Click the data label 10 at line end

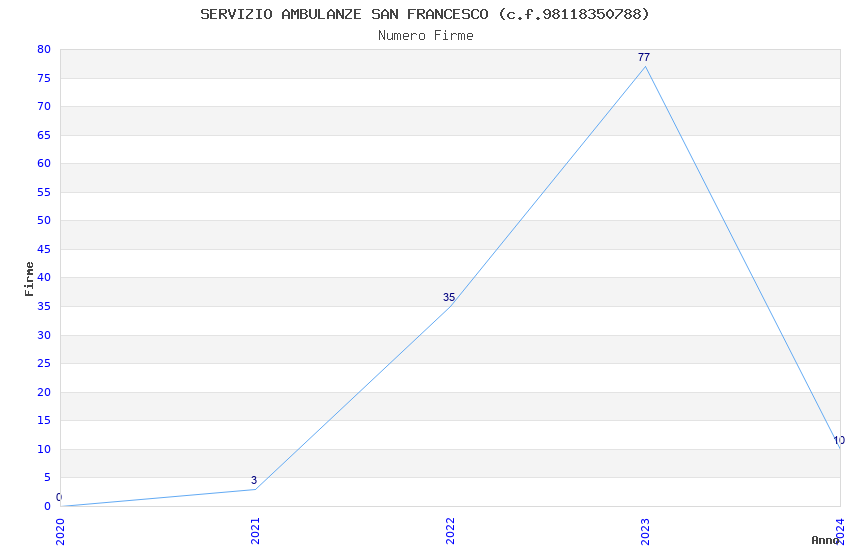[839, 441]
